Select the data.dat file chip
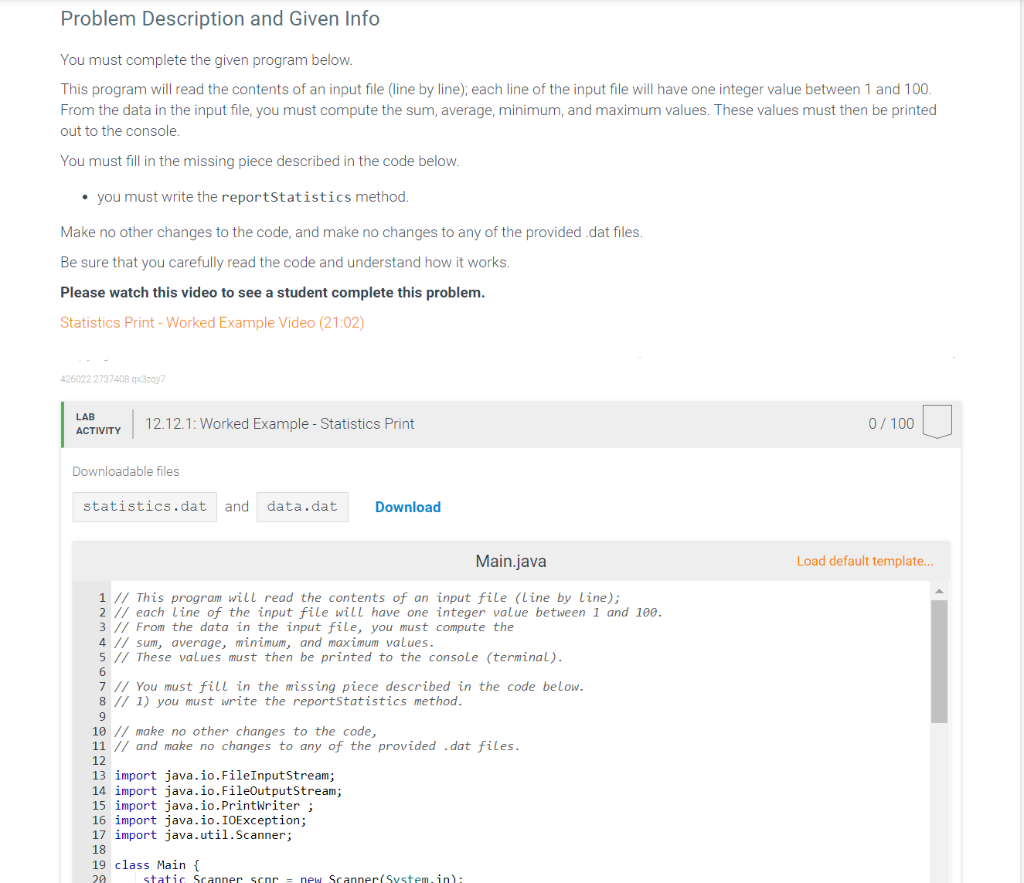This screenshot has height=883, width=1024. 302,506
